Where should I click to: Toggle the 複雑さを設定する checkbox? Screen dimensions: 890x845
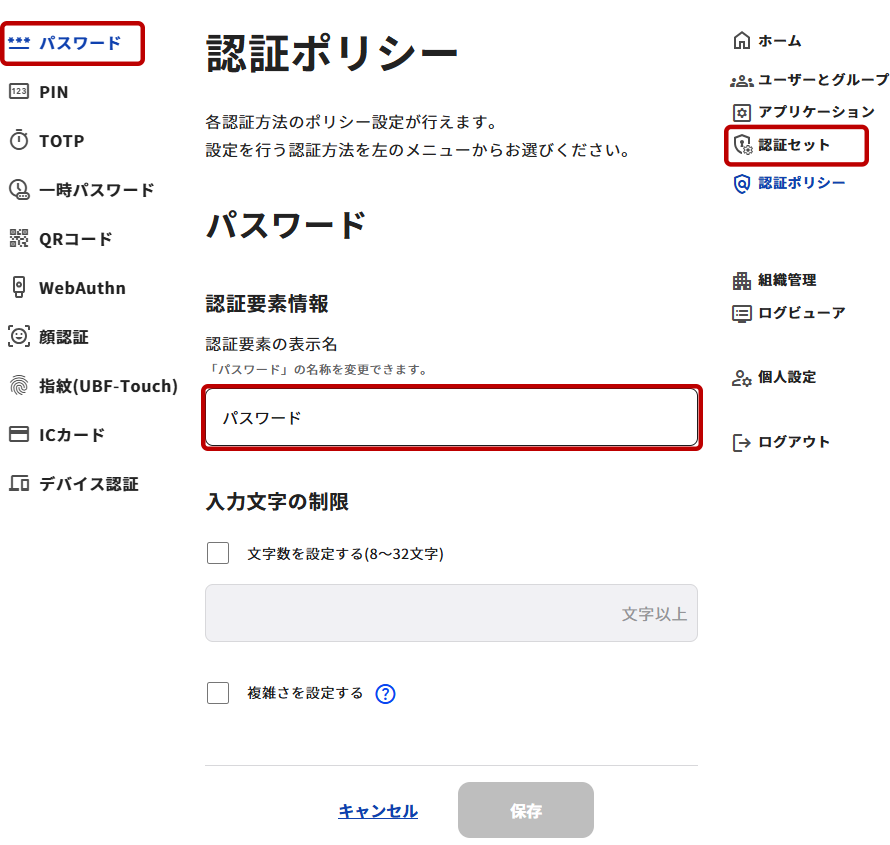pyautogui.click(x=218, y=693)
